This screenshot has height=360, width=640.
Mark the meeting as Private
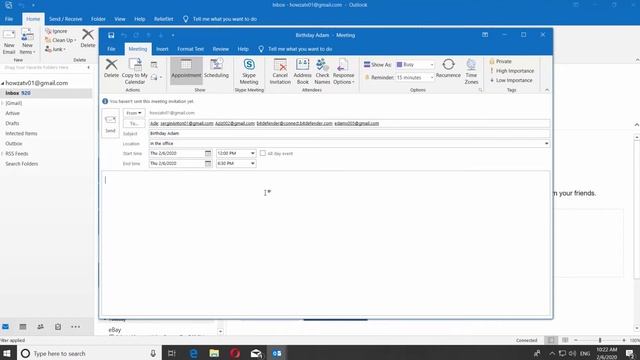pos(500,61)
